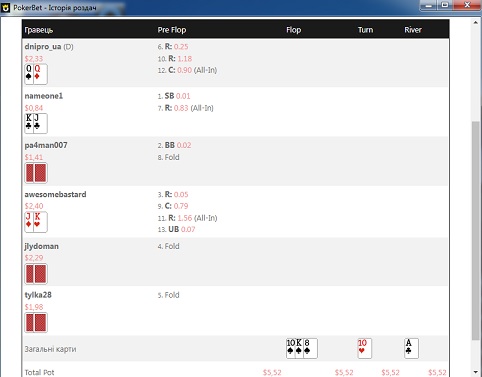This screenshot has height=377, width=482.
Task: Click the 10 of hearts turn card
Action: point(364,348)
